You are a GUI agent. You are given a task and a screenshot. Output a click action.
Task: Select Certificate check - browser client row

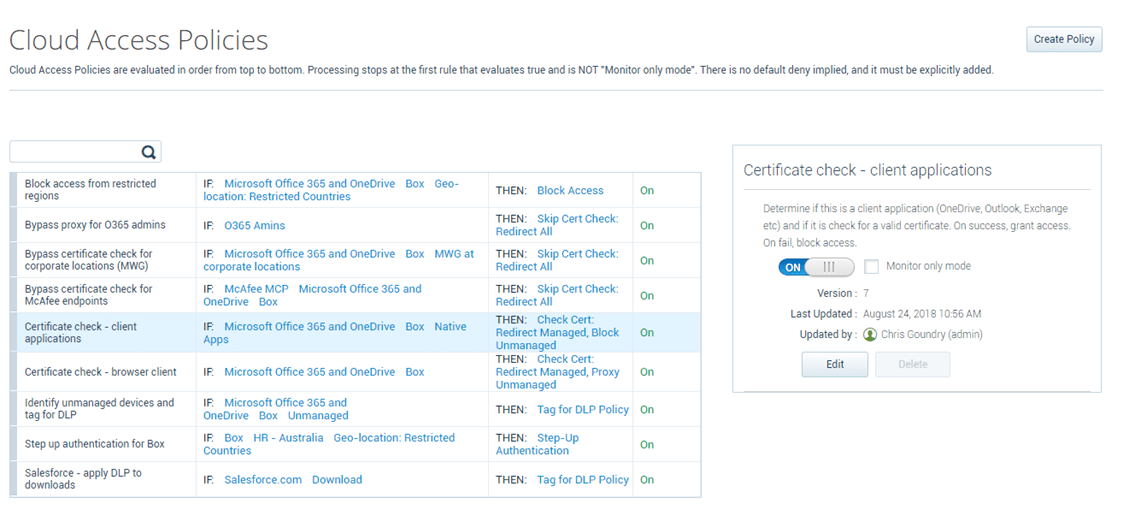tap(356, 372)
